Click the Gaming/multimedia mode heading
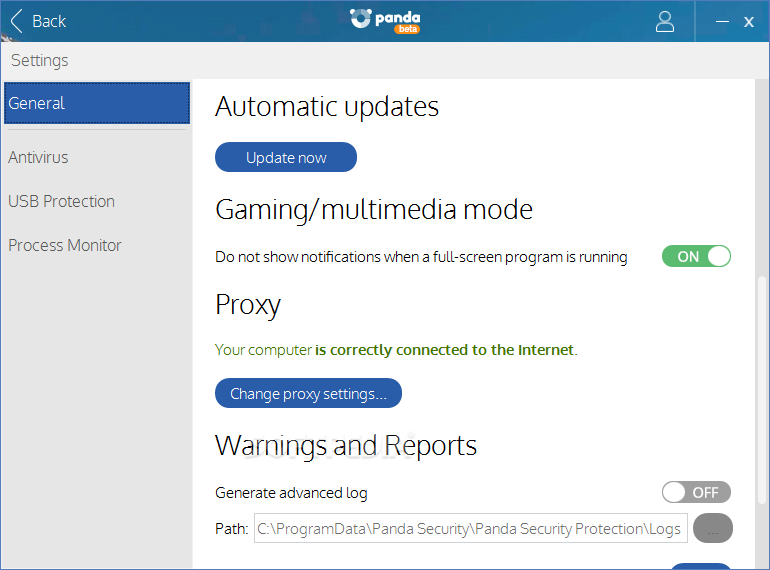This screenshot has width=770, height=570. click(374, 210)
